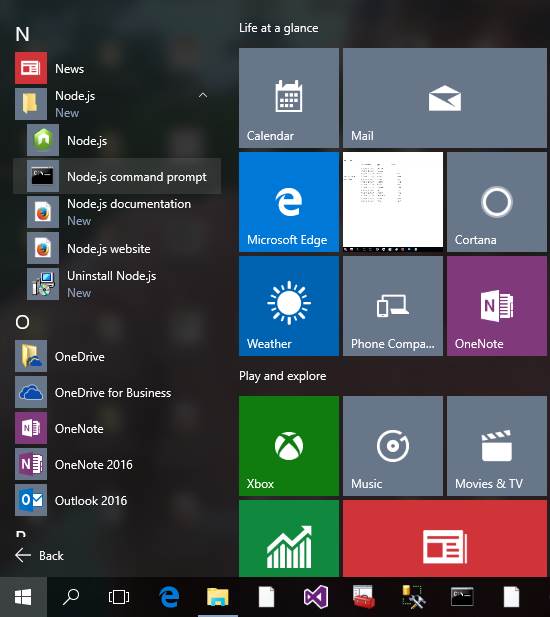Launch OneNote 2016
This screenshot has height=617, width=550.
tap(118, 464)
